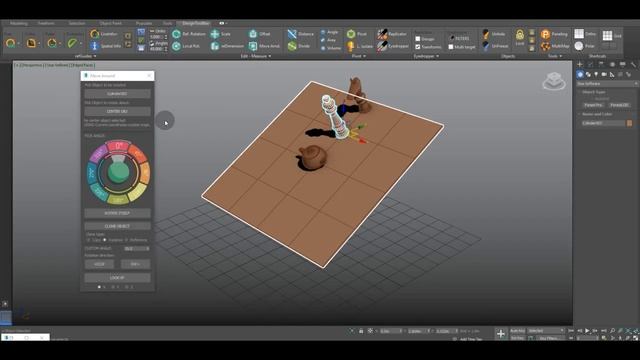Click CENTER OBJ button in Move Around dialog
640x360 pixels.
coord(117,111)
